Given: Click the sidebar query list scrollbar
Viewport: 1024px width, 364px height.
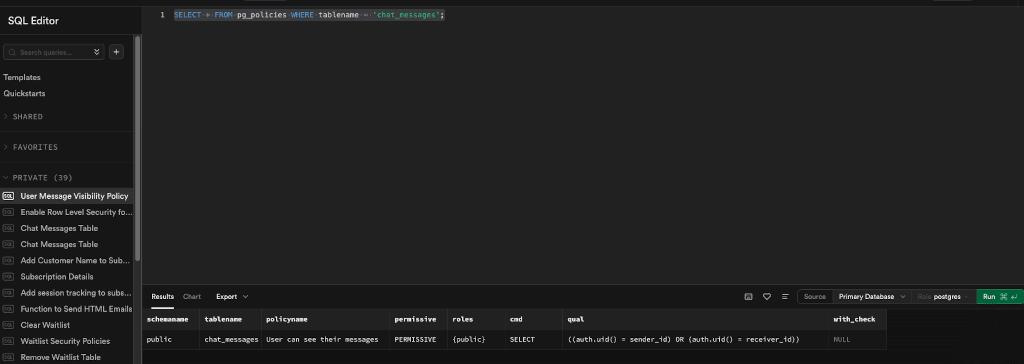Looking at the screenshot, I should [x=137, y=148].
